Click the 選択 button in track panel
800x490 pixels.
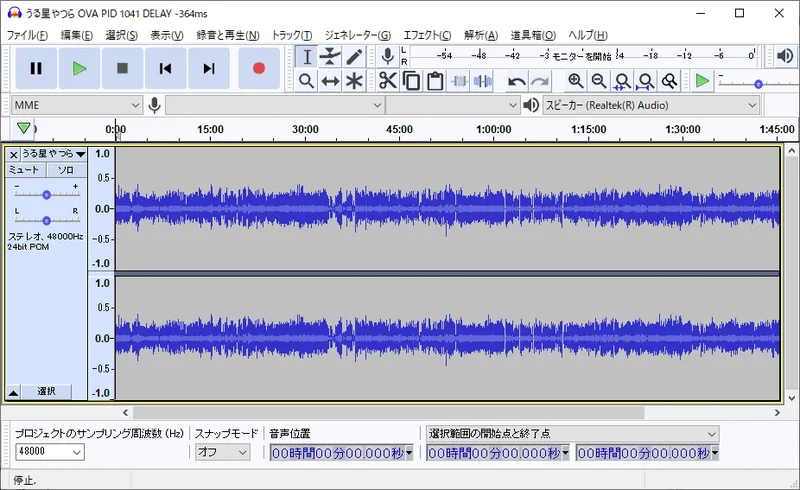(x=47, y=391)
